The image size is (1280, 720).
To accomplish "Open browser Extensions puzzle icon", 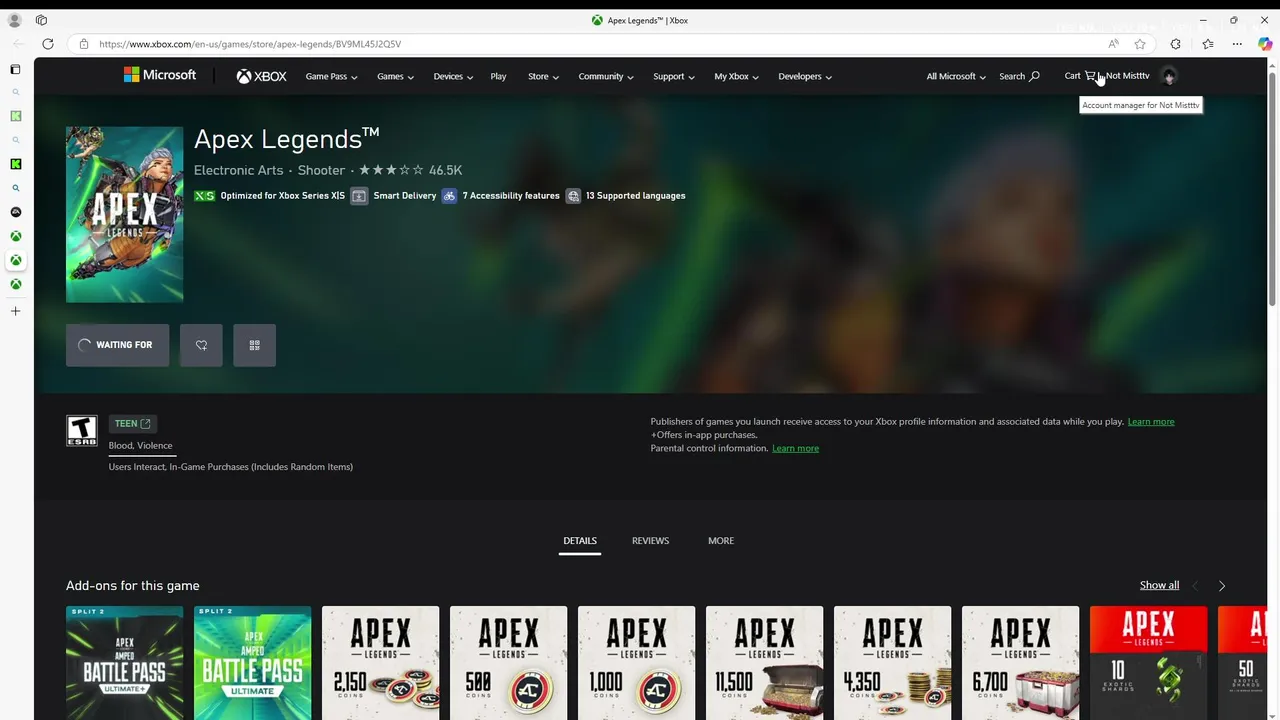I will pos(1175,44).
